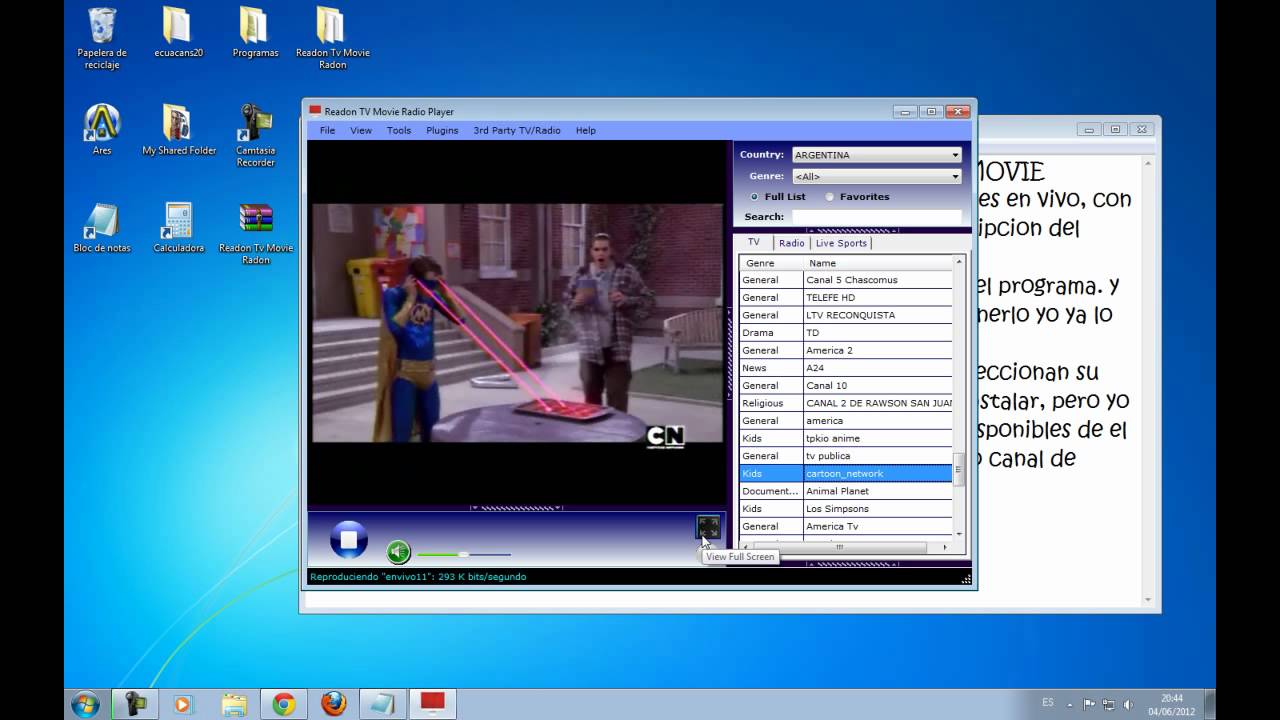This screenshot has height=720, width=1280.
Task: Open Firefox from taskbar
Action: (333, 704)
